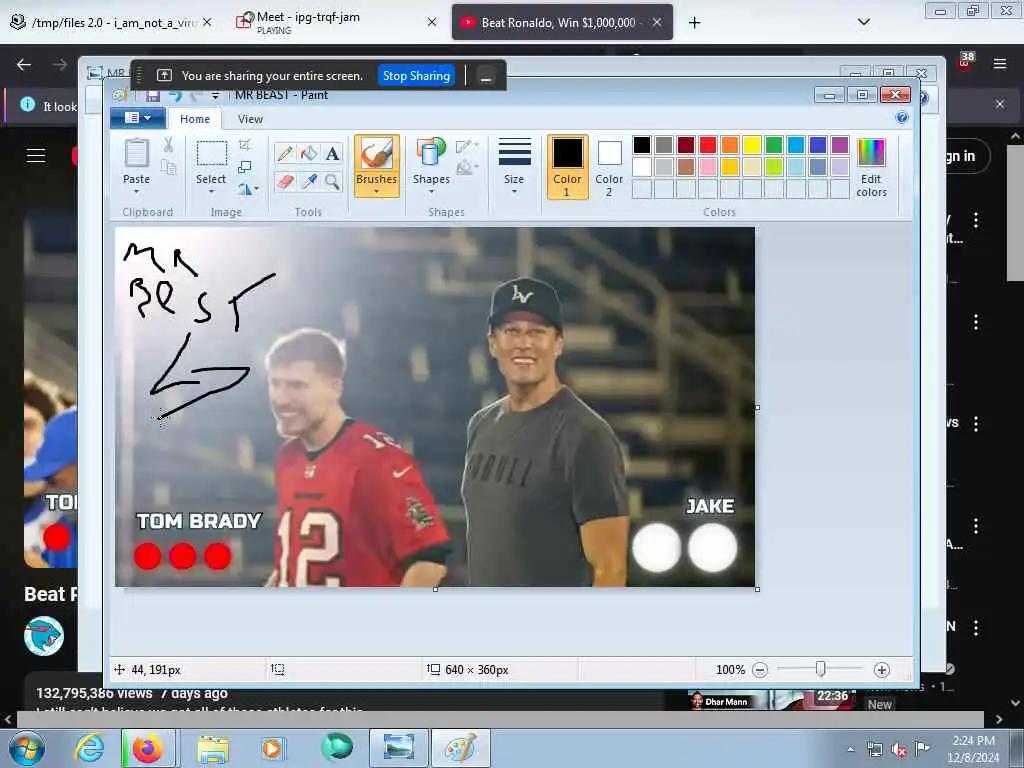
Task: Click the Firefox taskbar icon
Action: (x=148, y=748)
